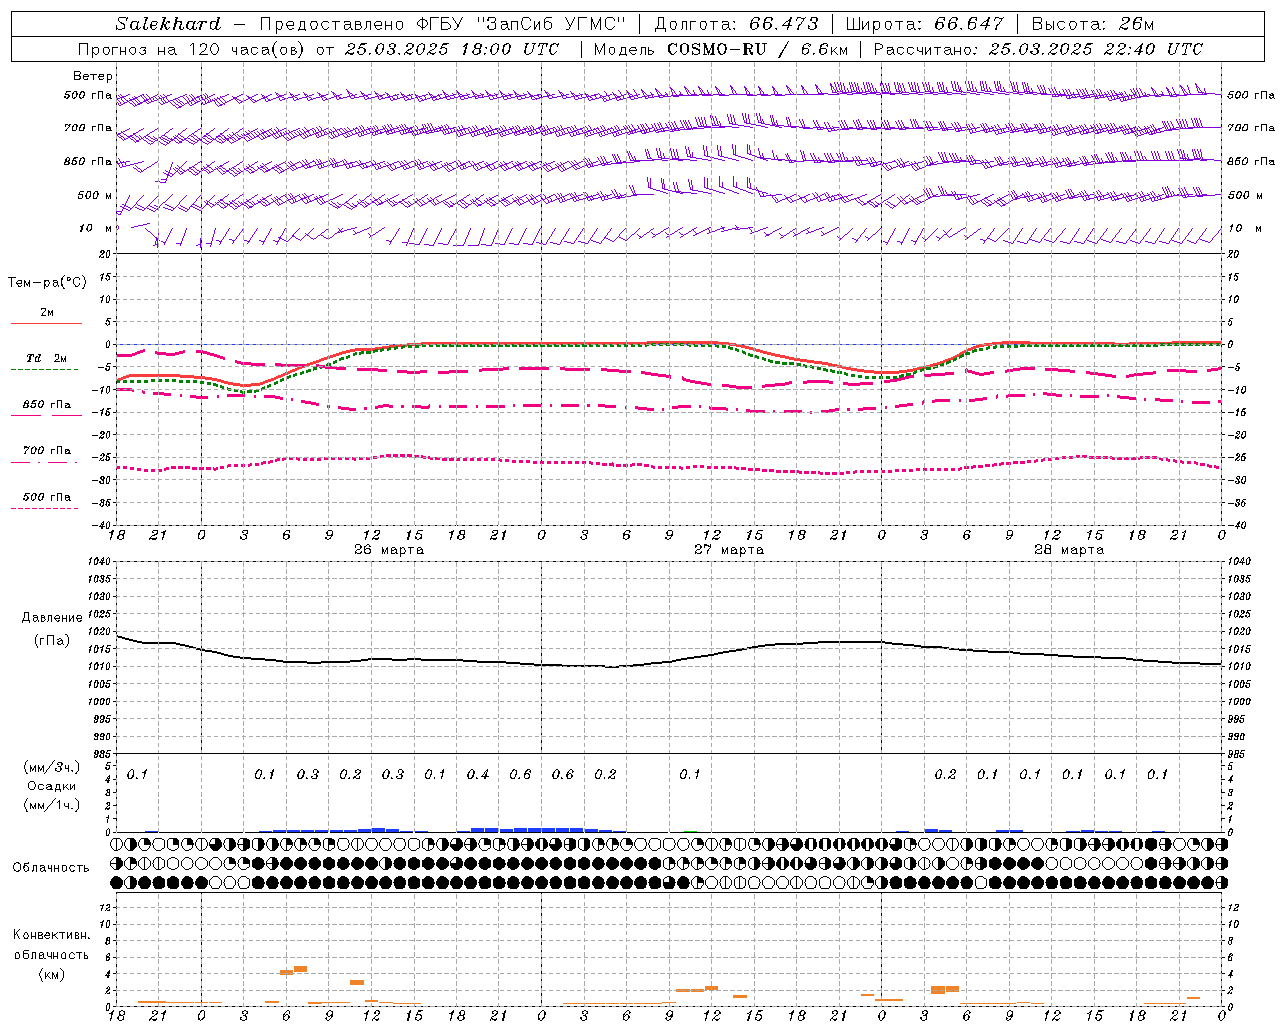Viewport: 1280px width, 1024px height.
Task: Click the 'Облачность' cloud cover label
Action: (x=51, y=867)
